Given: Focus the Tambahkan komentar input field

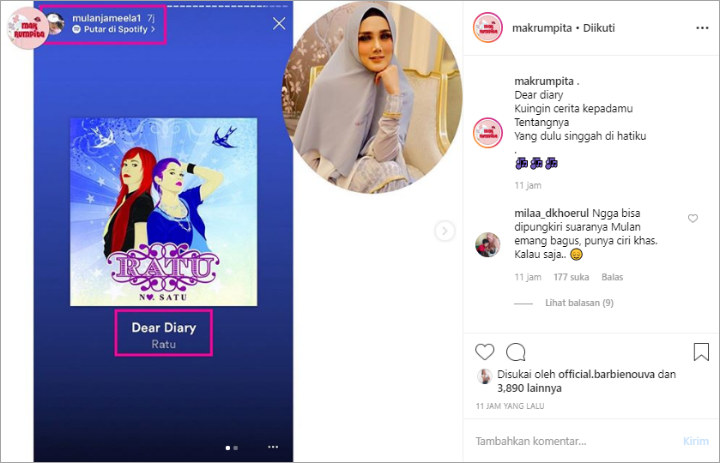Looking at the screenshot, I should pos(576,441).
